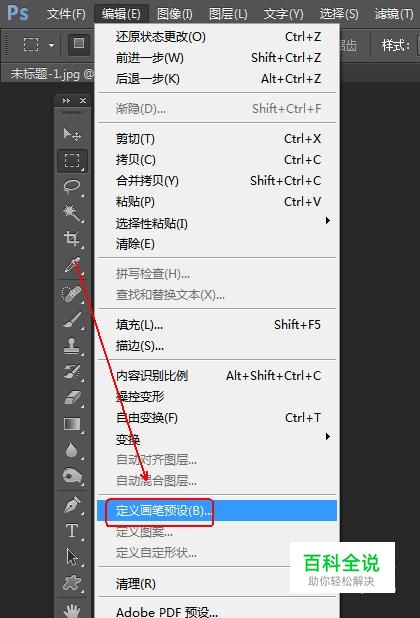Viewport: 420px width, 618px height.
Task: Expand toolbox to two columns arrows
Action: pyautogui.click(x=66, y=101)
